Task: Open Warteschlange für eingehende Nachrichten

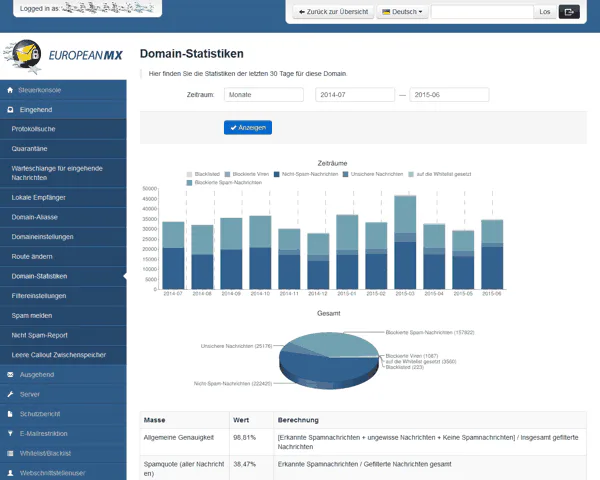Action: pyautogui.click(x=63, y=173)
